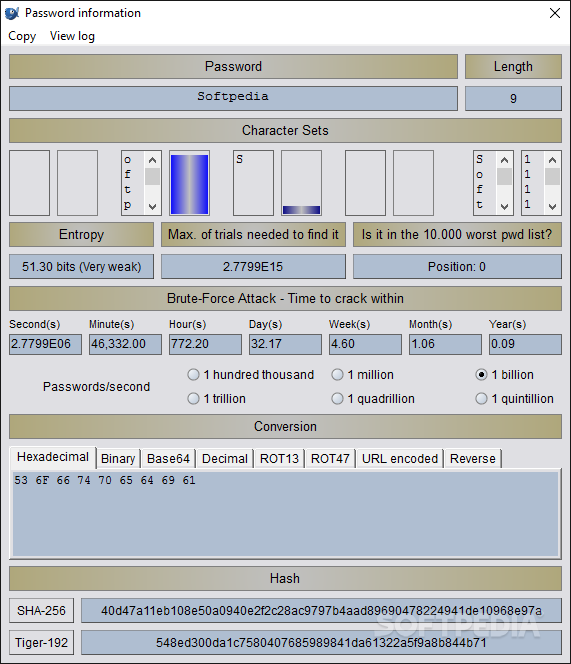571x664 pixels.
Task: Switch to the ROT47 tab
Action: click(330, 459)
